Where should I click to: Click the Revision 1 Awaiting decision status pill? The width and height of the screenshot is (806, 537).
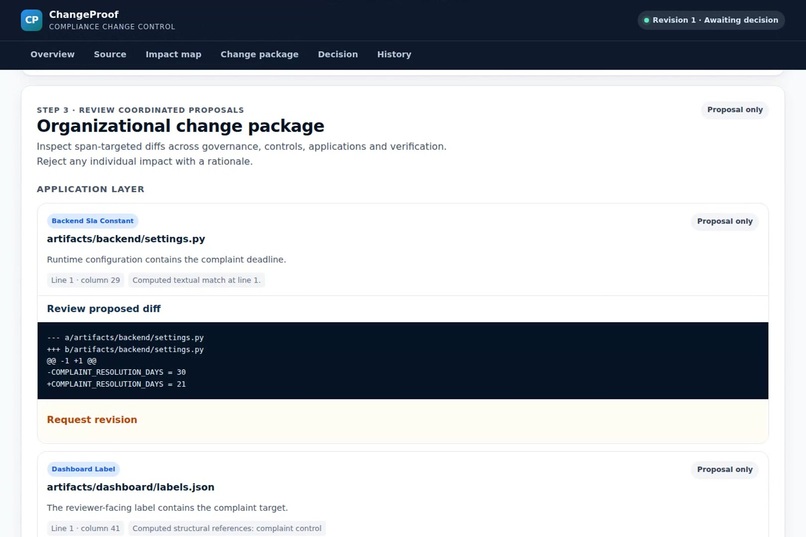[711, 20]
